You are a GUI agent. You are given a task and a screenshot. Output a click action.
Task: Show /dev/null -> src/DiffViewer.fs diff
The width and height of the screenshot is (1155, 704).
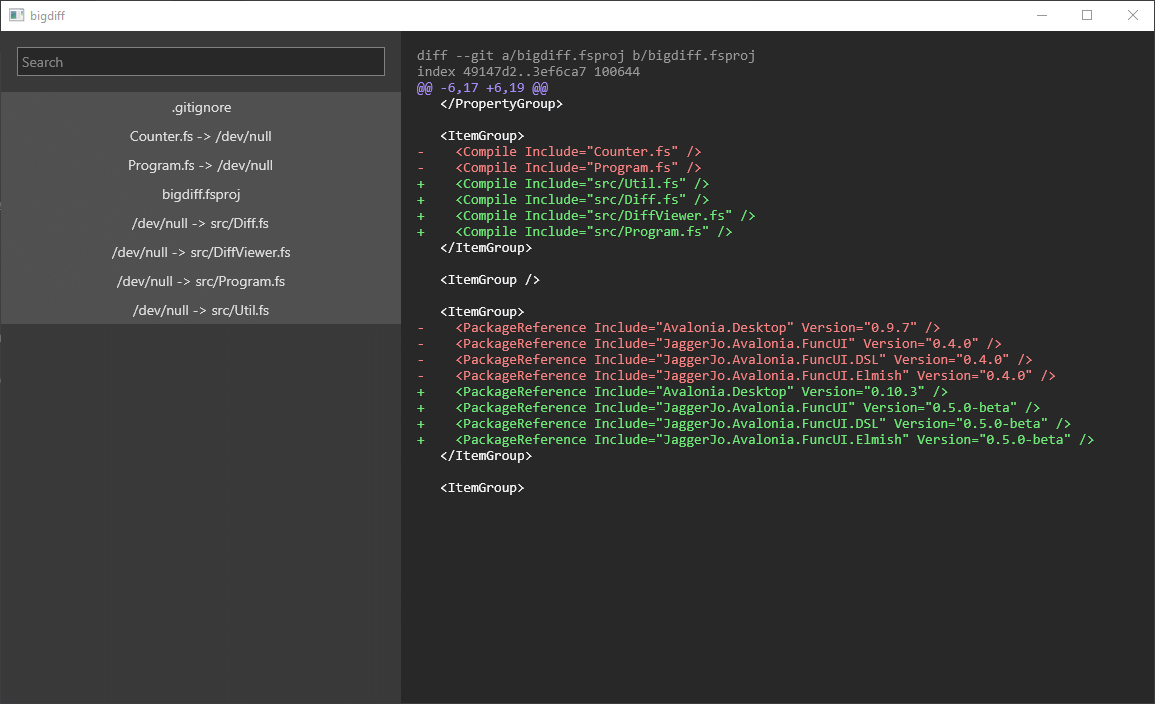click(x=201, y=253)
